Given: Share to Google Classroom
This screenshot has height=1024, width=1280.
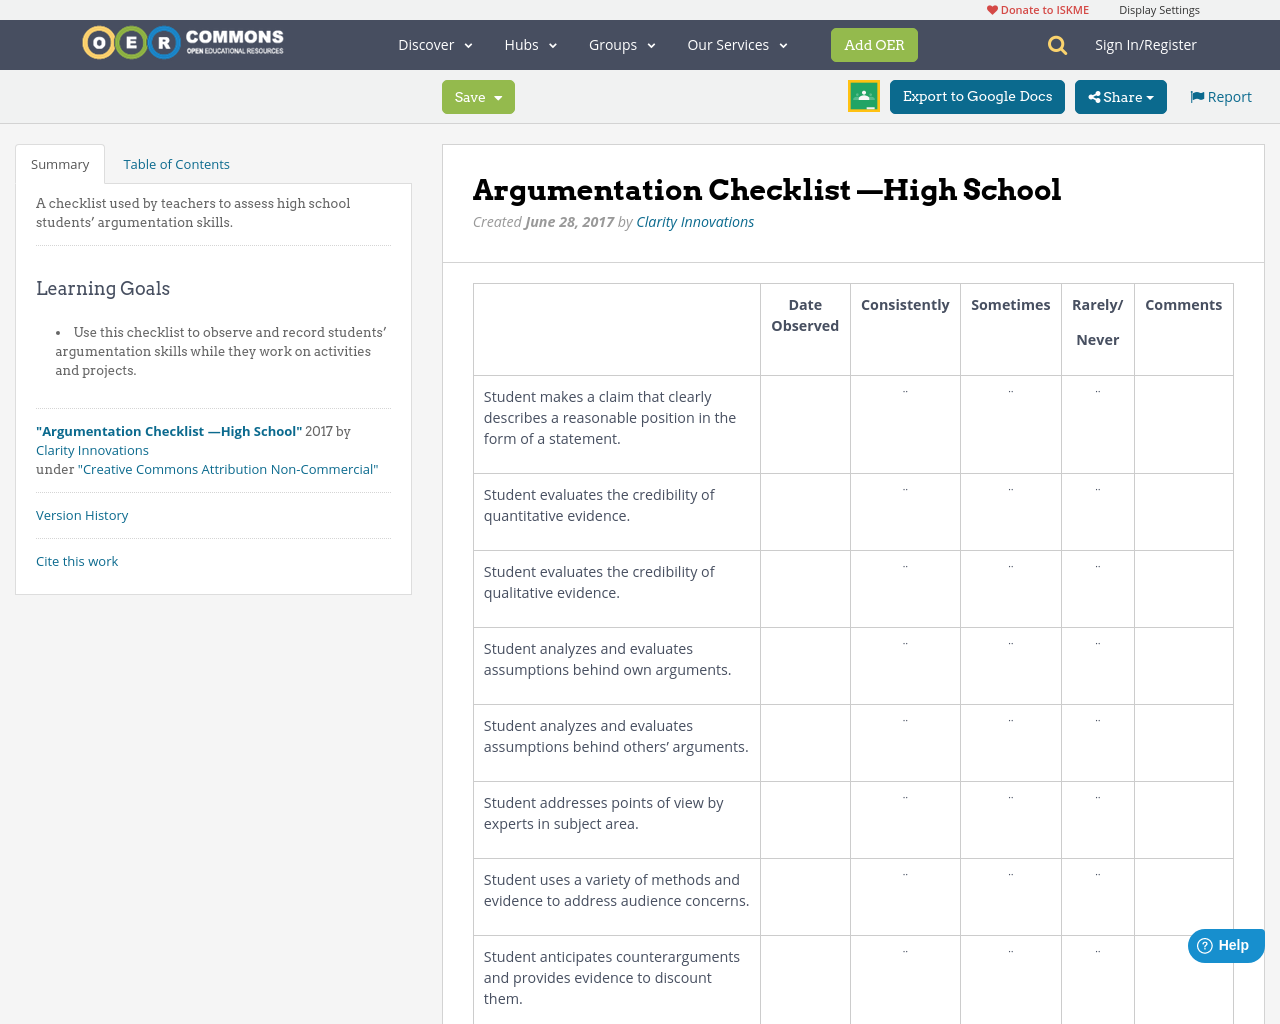Looking at the screenshot, I should (x=863, y=95).
